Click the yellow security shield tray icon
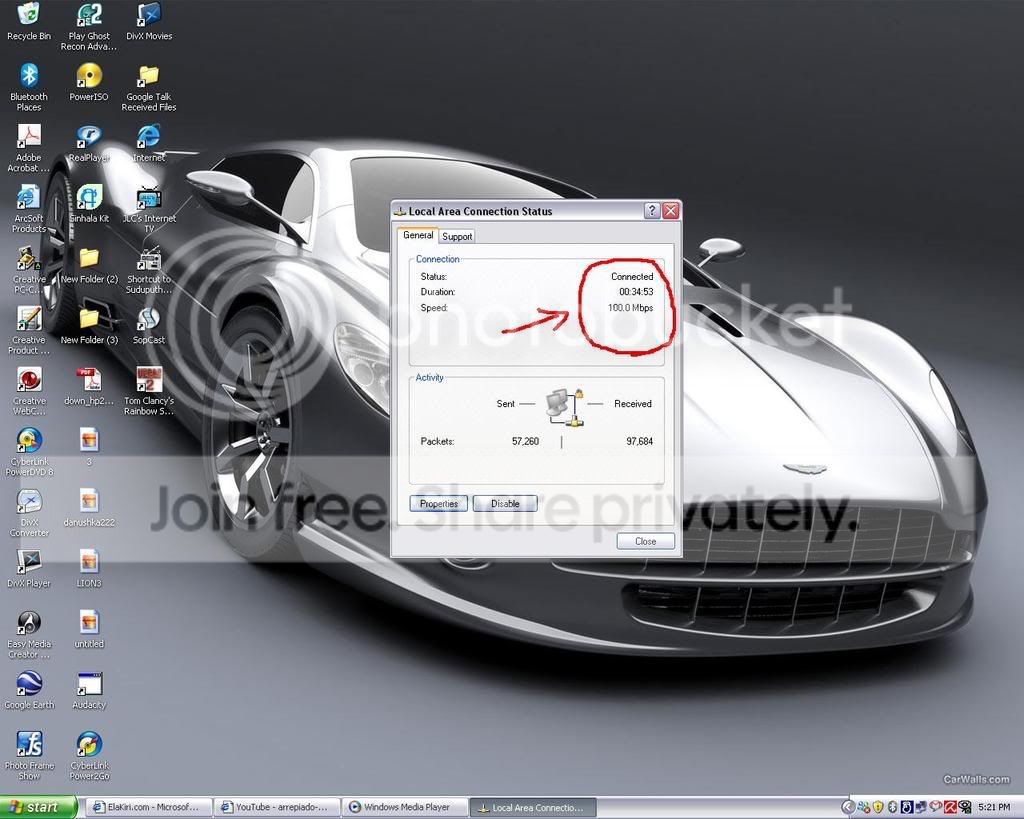Screen dimensions: 1024x819 [878, 807]
